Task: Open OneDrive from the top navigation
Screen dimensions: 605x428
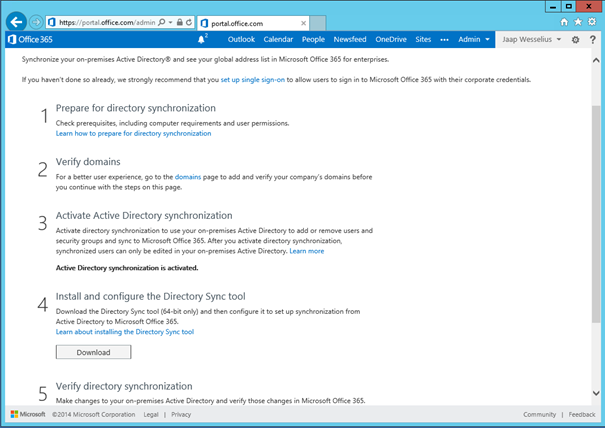Action: click(391, 39)
